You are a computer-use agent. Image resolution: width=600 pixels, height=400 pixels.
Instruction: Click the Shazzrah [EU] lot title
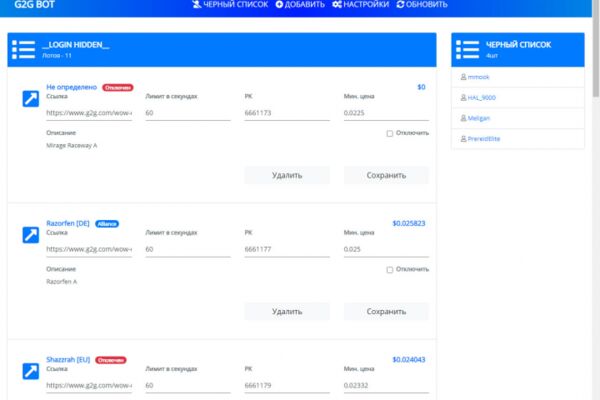click(68, 359)
